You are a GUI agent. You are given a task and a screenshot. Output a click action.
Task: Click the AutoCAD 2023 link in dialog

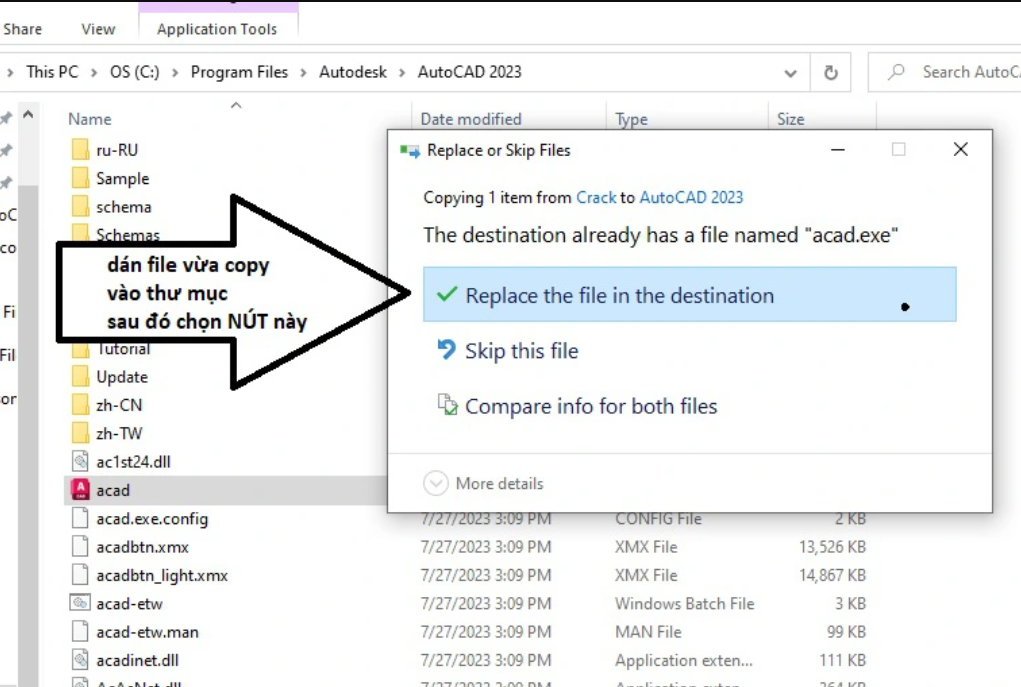tap(691, 198)
